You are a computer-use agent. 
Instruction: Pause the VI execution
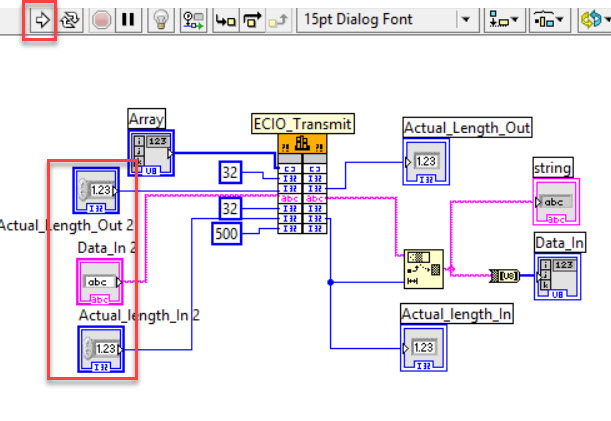point(129,19)
